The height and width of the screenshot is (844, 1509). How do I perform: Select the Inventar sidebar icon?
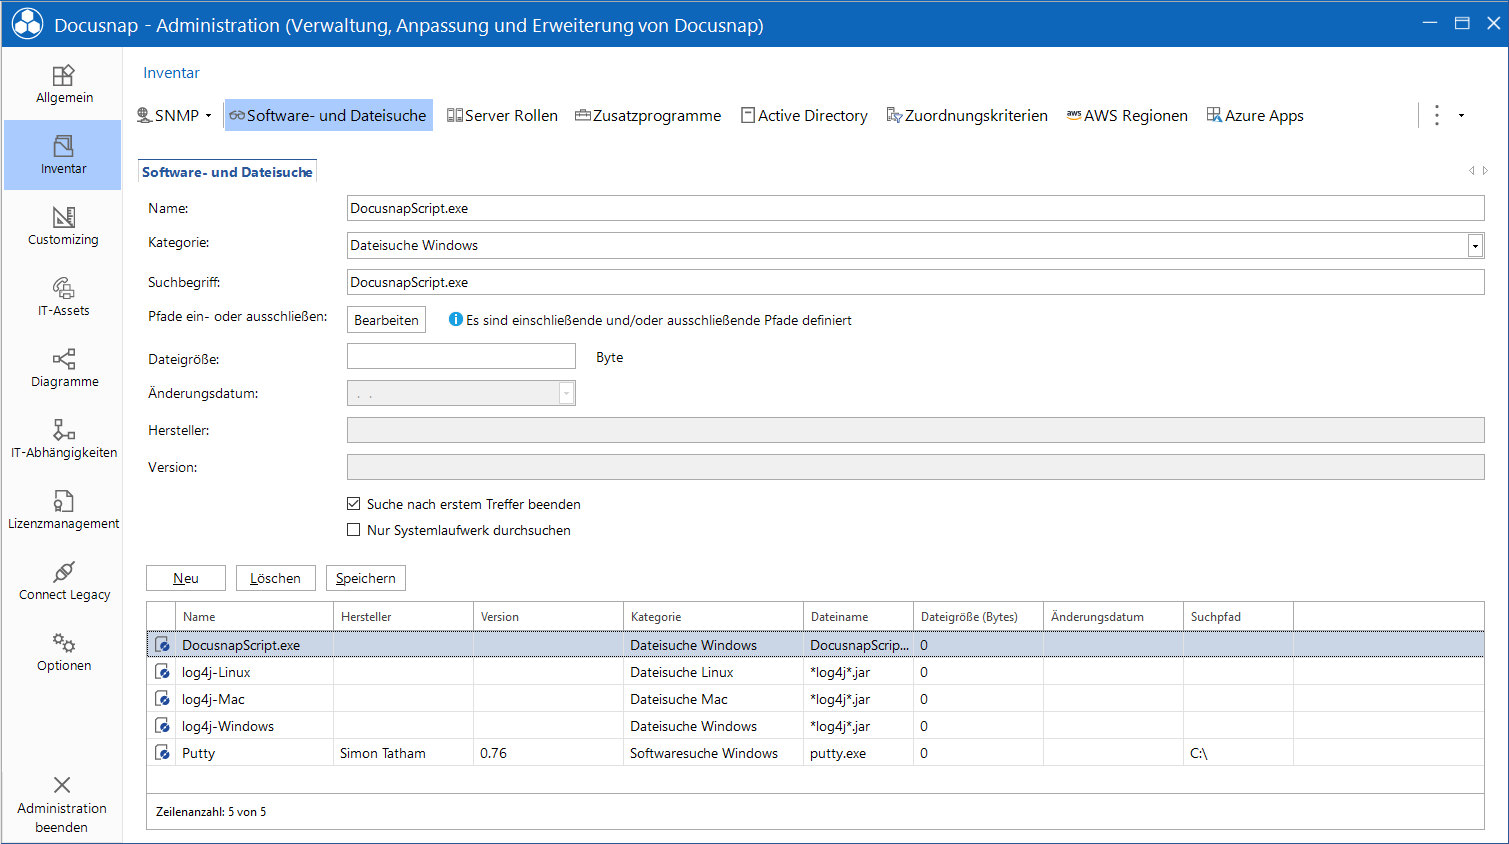63,146
